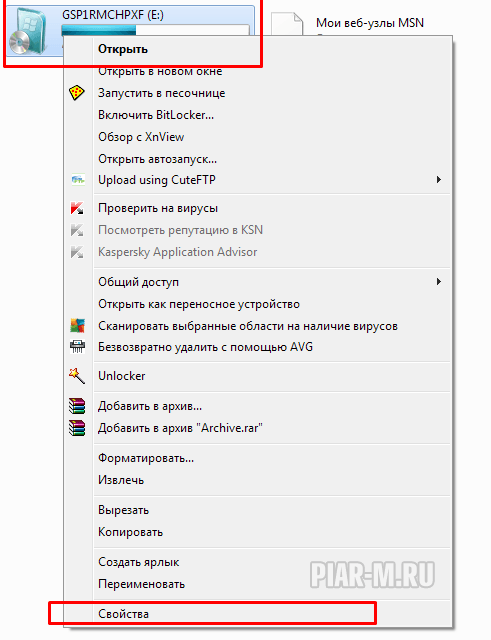Select Открыть from the context menu

(123, 49)
